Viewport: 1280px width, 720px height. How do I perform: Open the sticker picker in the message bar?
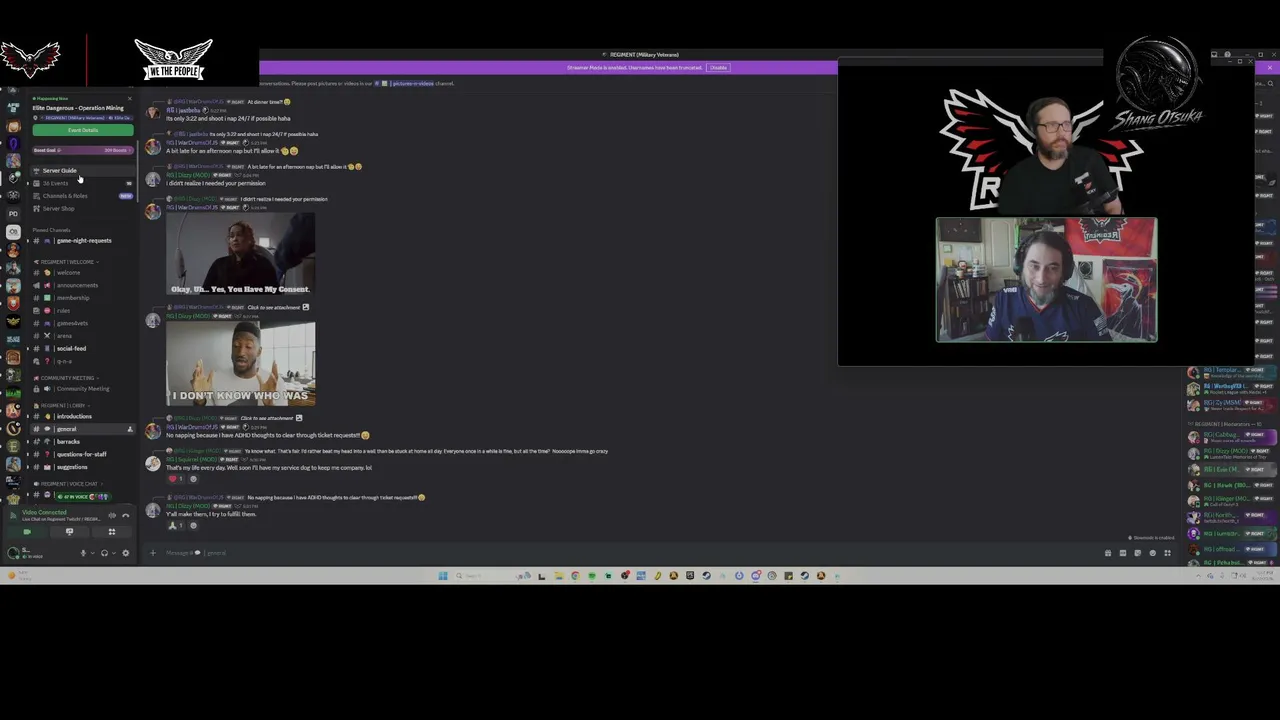[x=1138, y=553]
